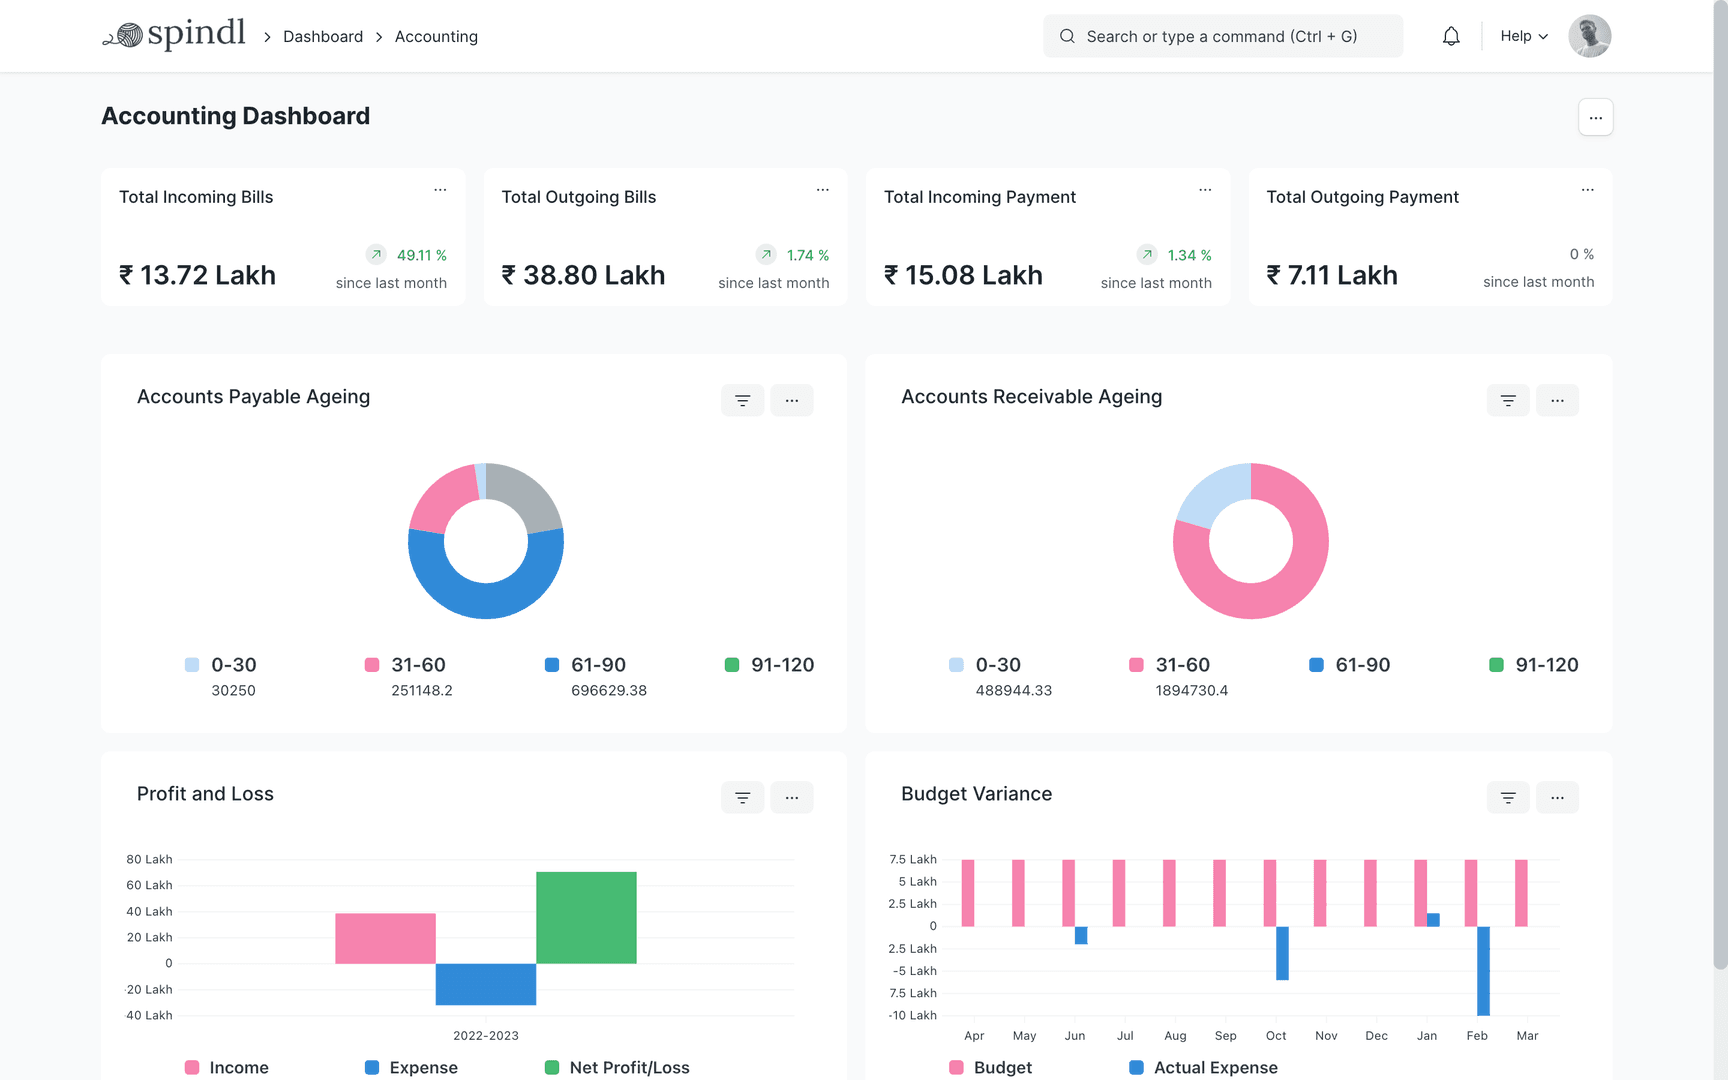
Task: Open the filter icon on Accounts Receivable Ageing
Action: (1507, 400)
